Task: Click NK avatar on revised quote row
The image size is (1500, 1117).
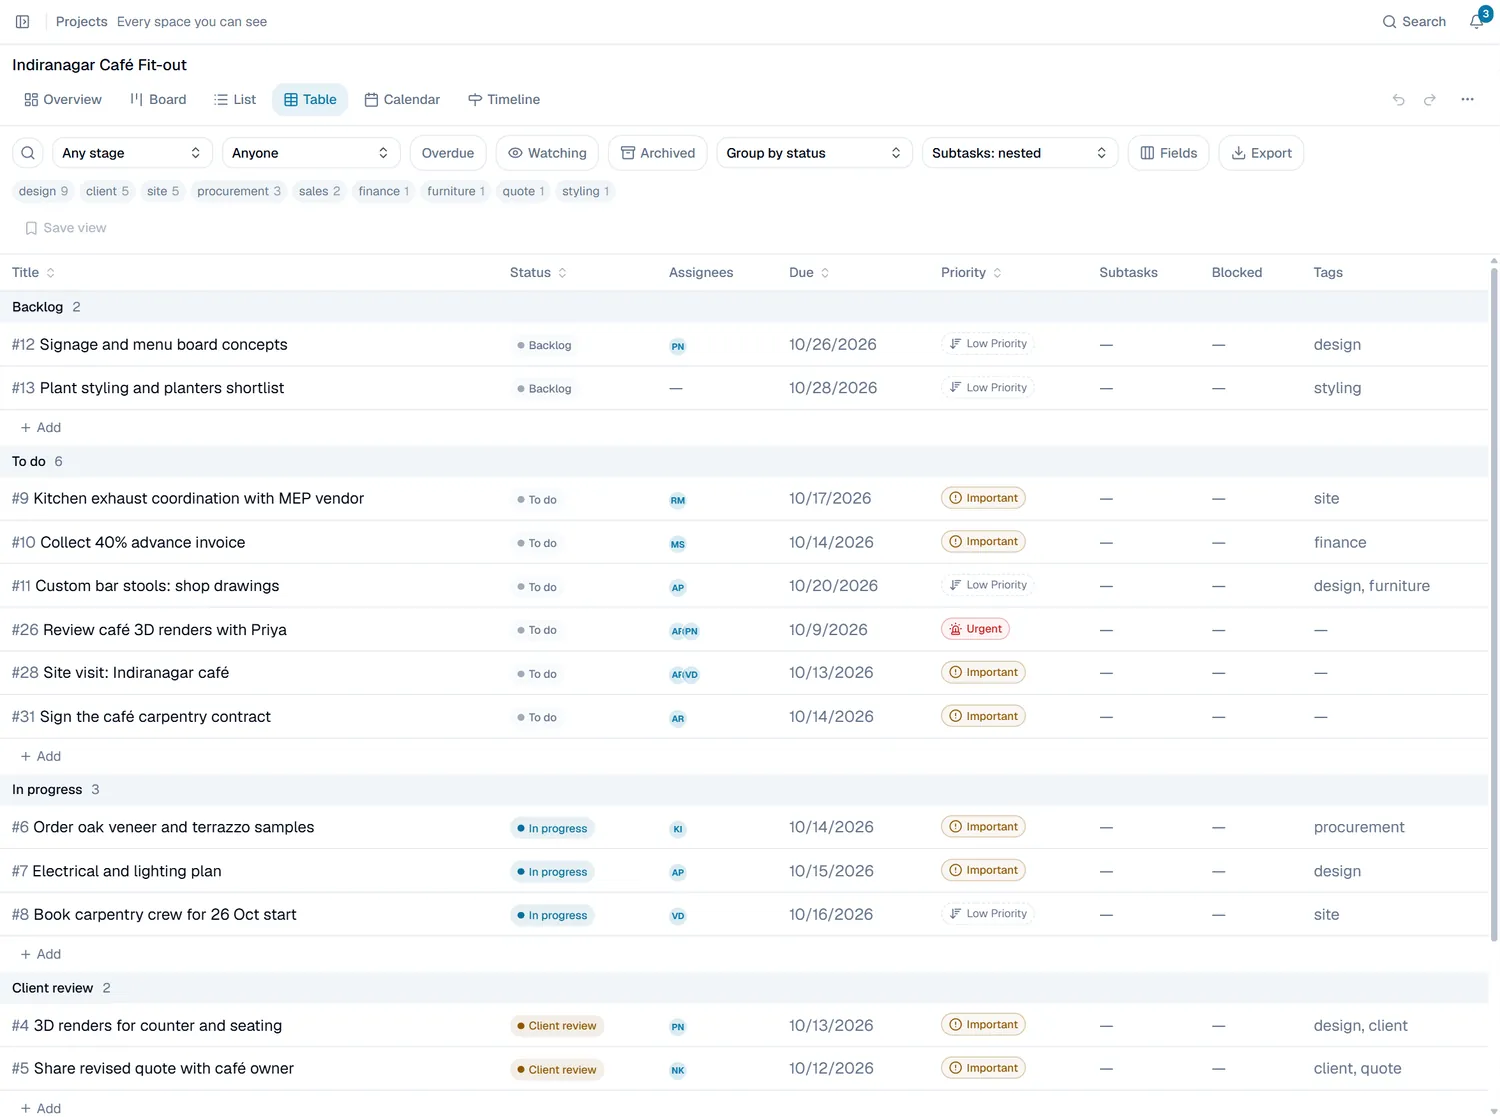Action: [x=678, y=1070]
